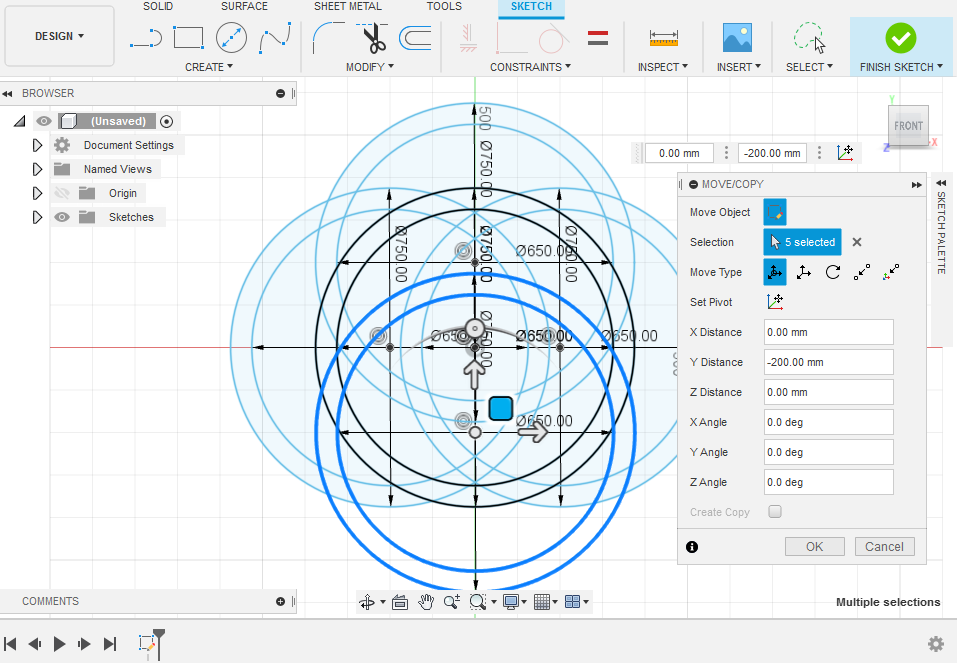This screenshot has height=663, width=957.
Task: Click the 5 selected button
Action: 803,242
